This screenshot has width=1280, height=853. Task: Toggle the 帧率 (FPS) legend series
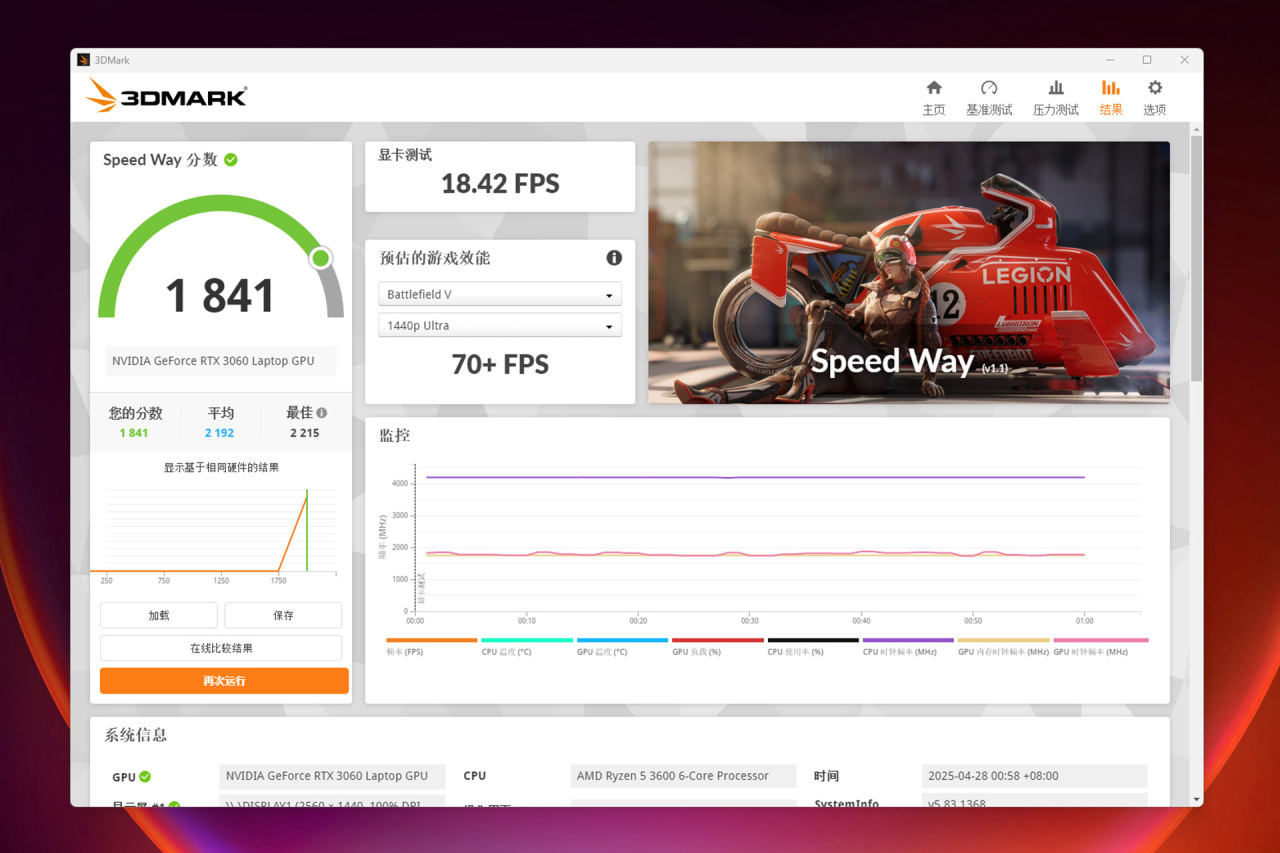coord(431,646)
